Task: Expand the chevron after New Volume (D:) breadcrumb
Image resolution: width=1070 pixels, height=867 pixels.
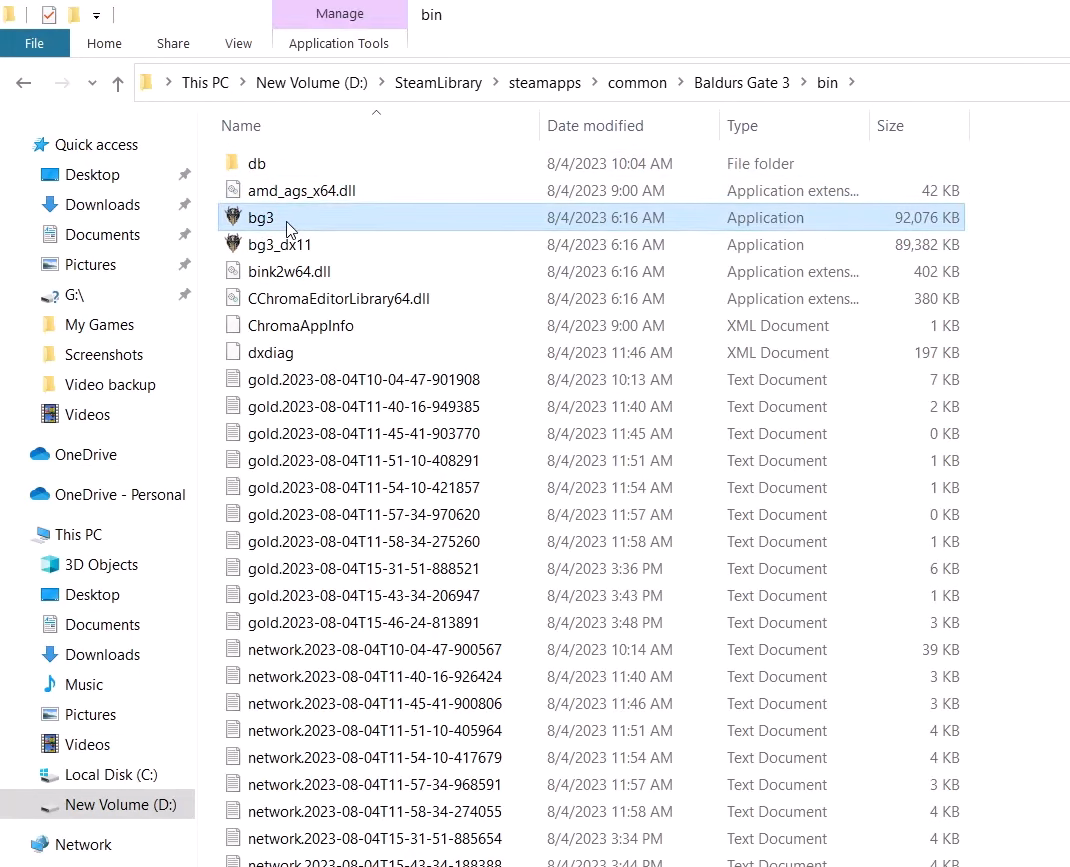Action: (x=381, y=82)
